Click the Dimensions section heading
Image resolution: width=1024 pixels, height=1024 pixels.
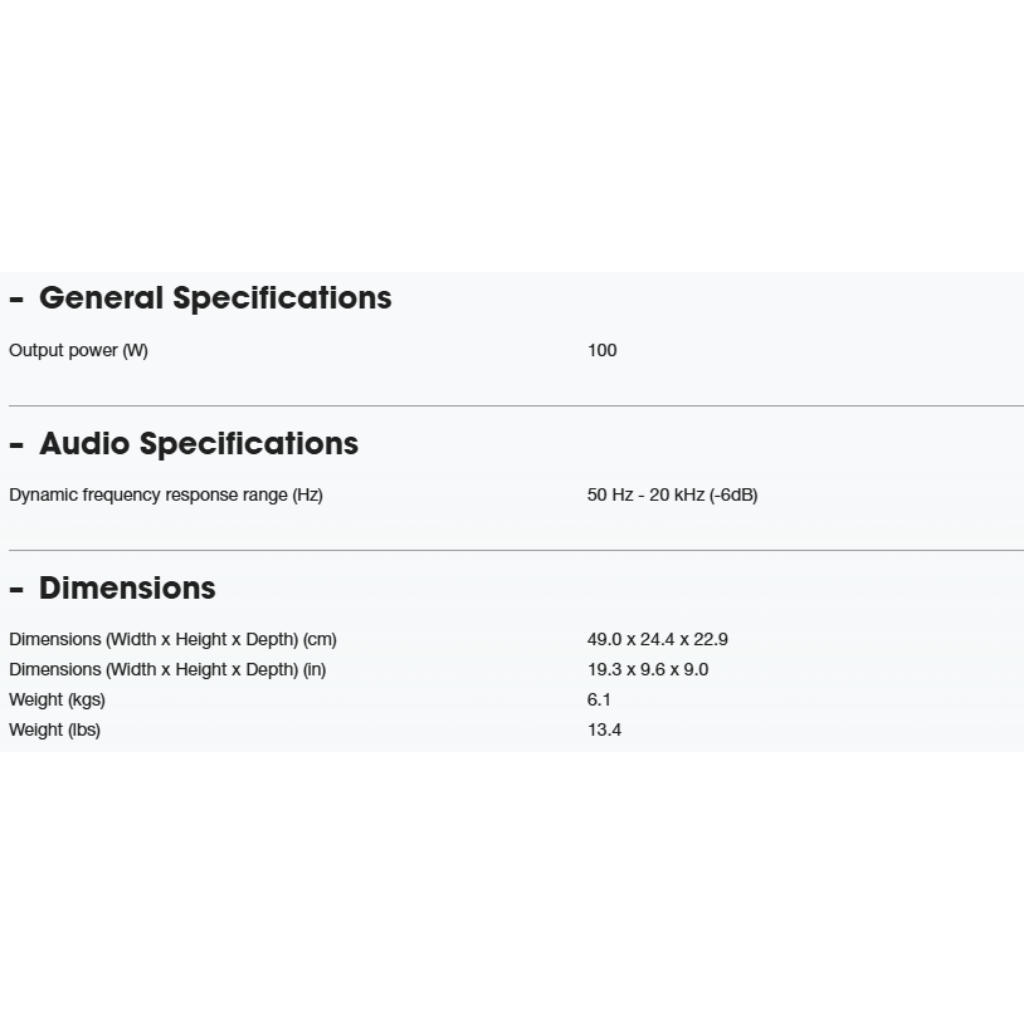pos(127,588)
